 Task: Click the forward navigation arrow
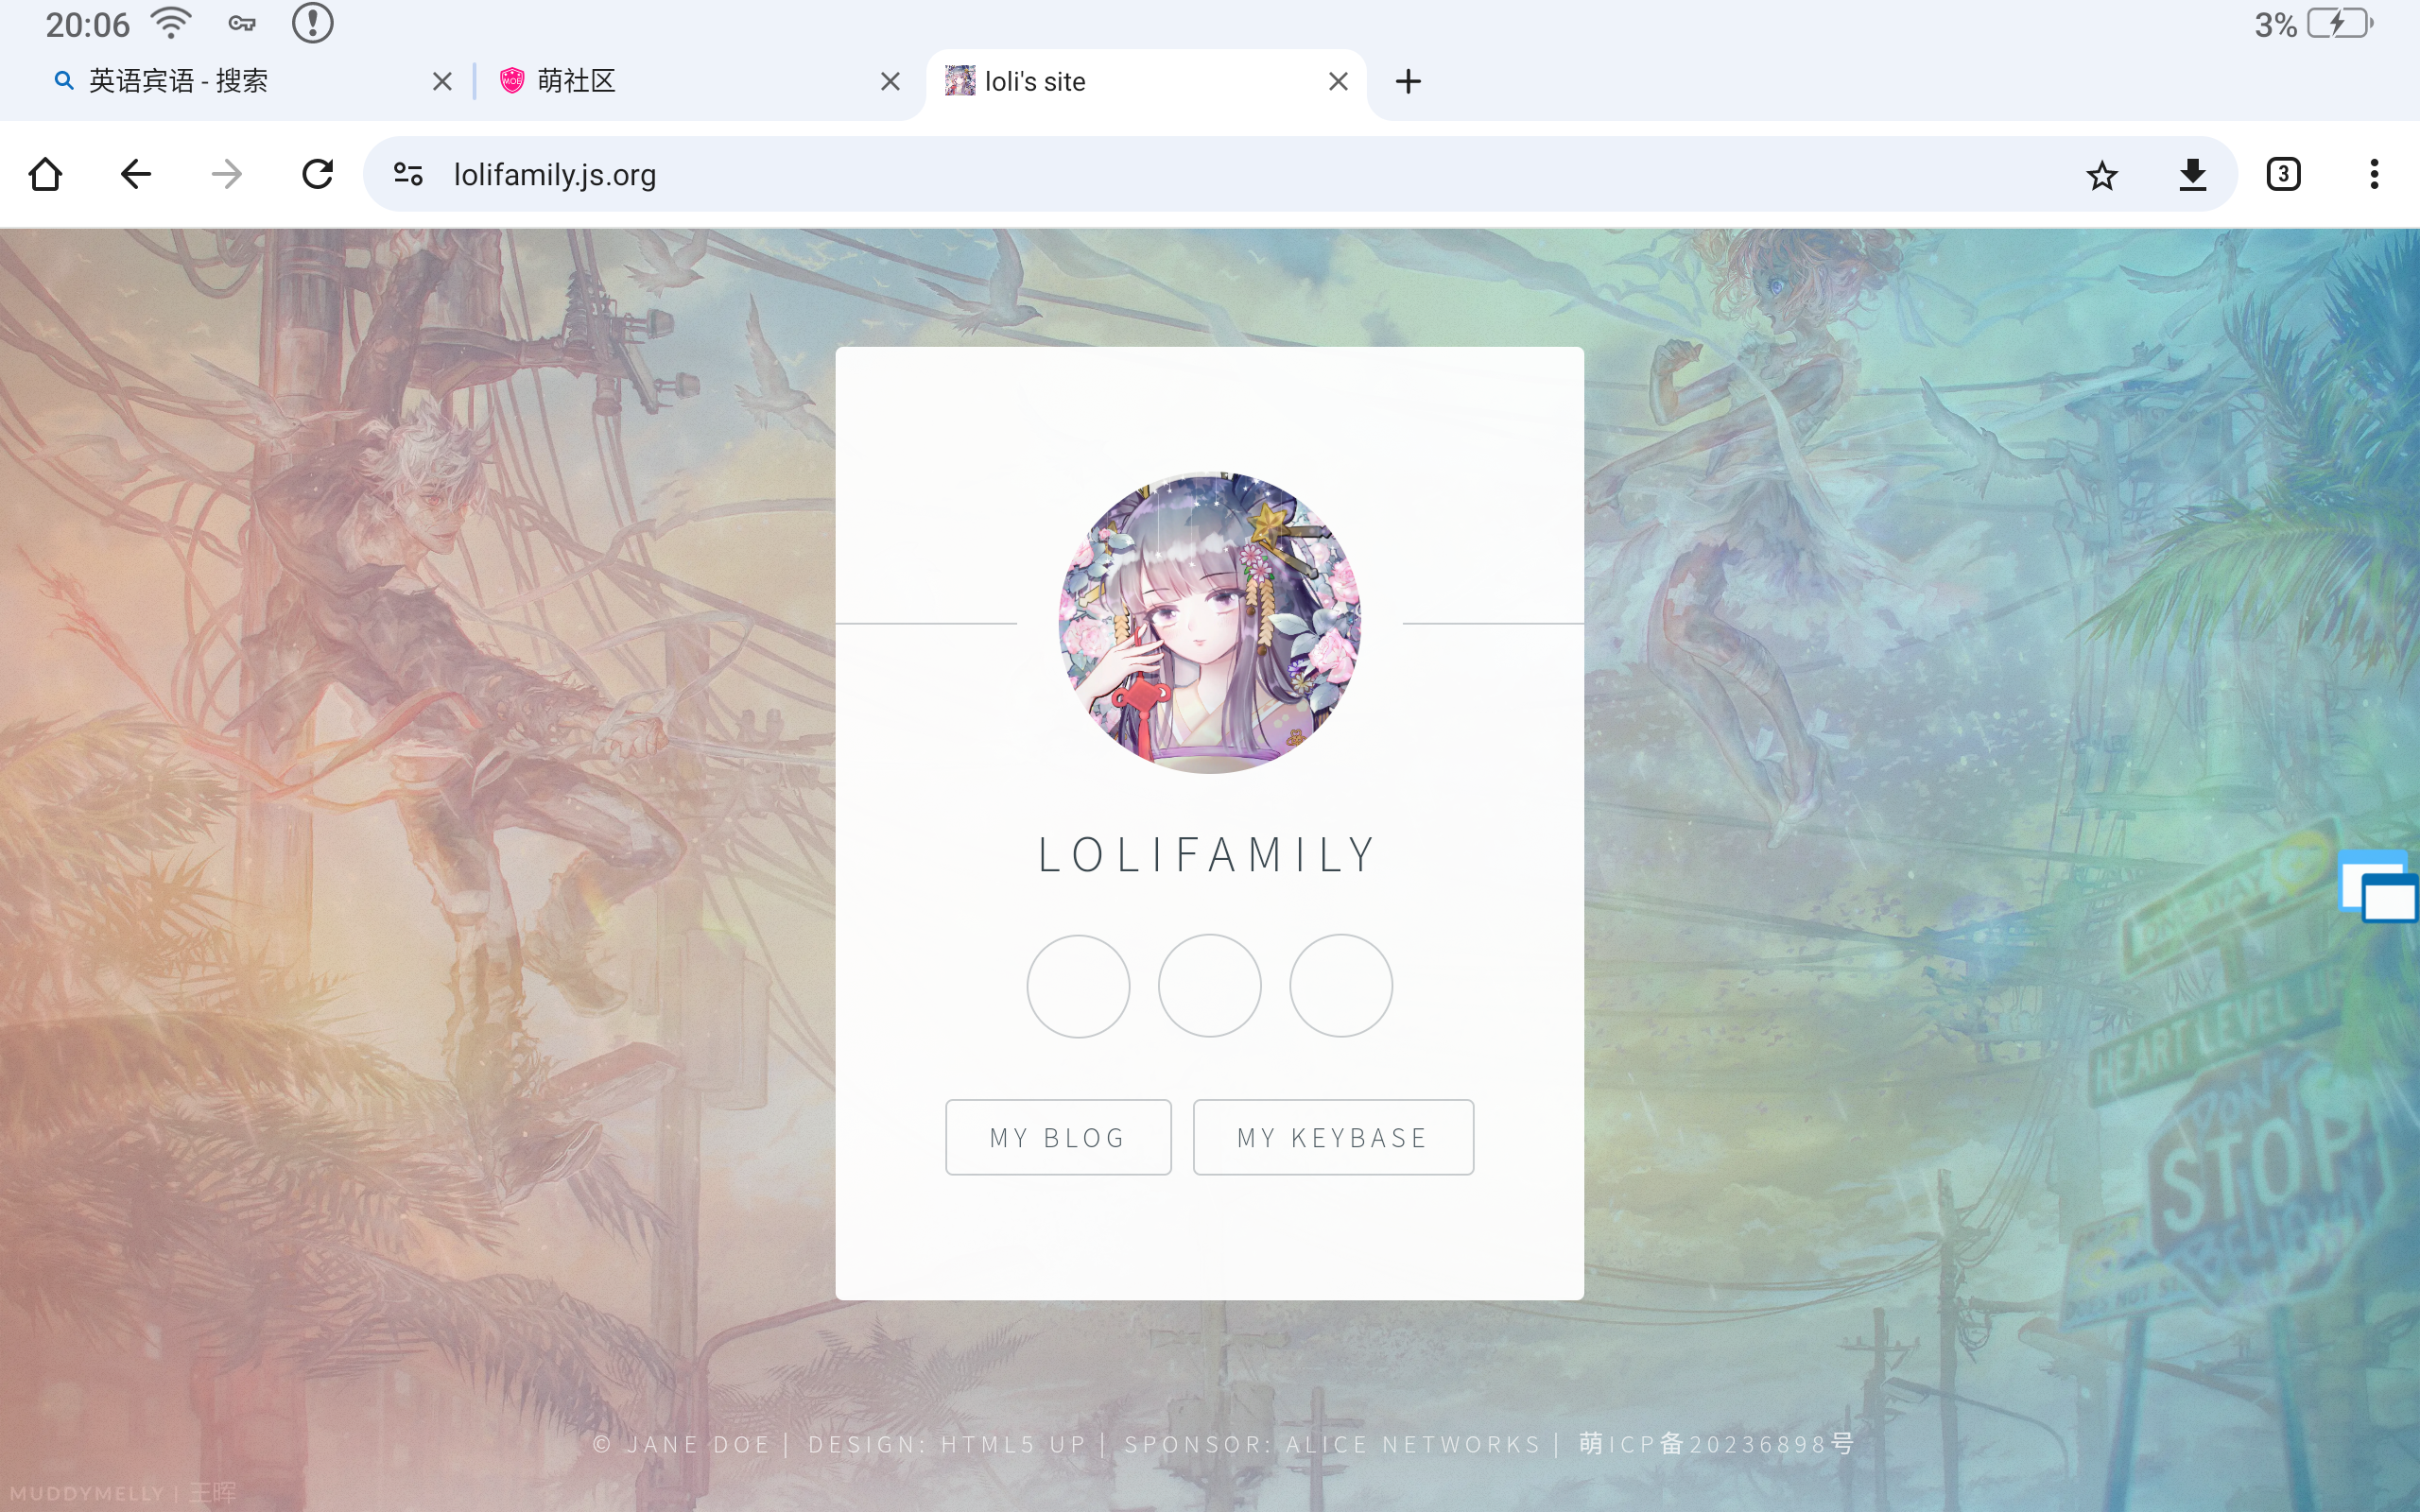[227, 174]
